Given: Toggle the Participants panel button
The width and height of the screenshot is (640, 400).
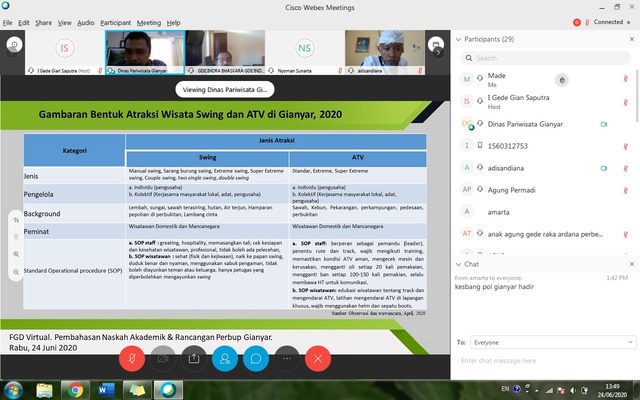Looking at the screenshot, I should pos(224,357).
